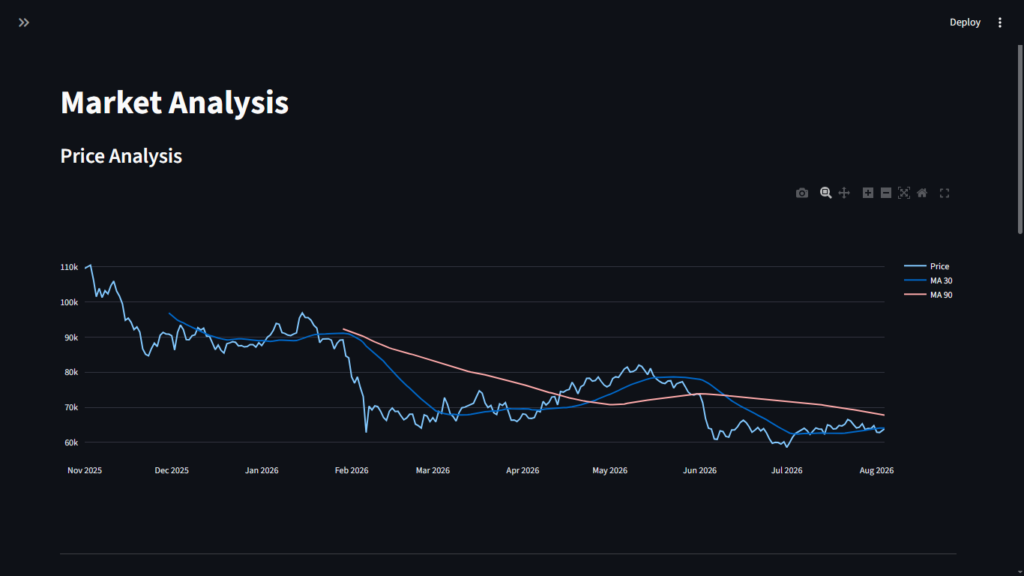Expand the sidebar with the double chevron
Viewport: 1024px width, 576px height.
tap(24, 23)
